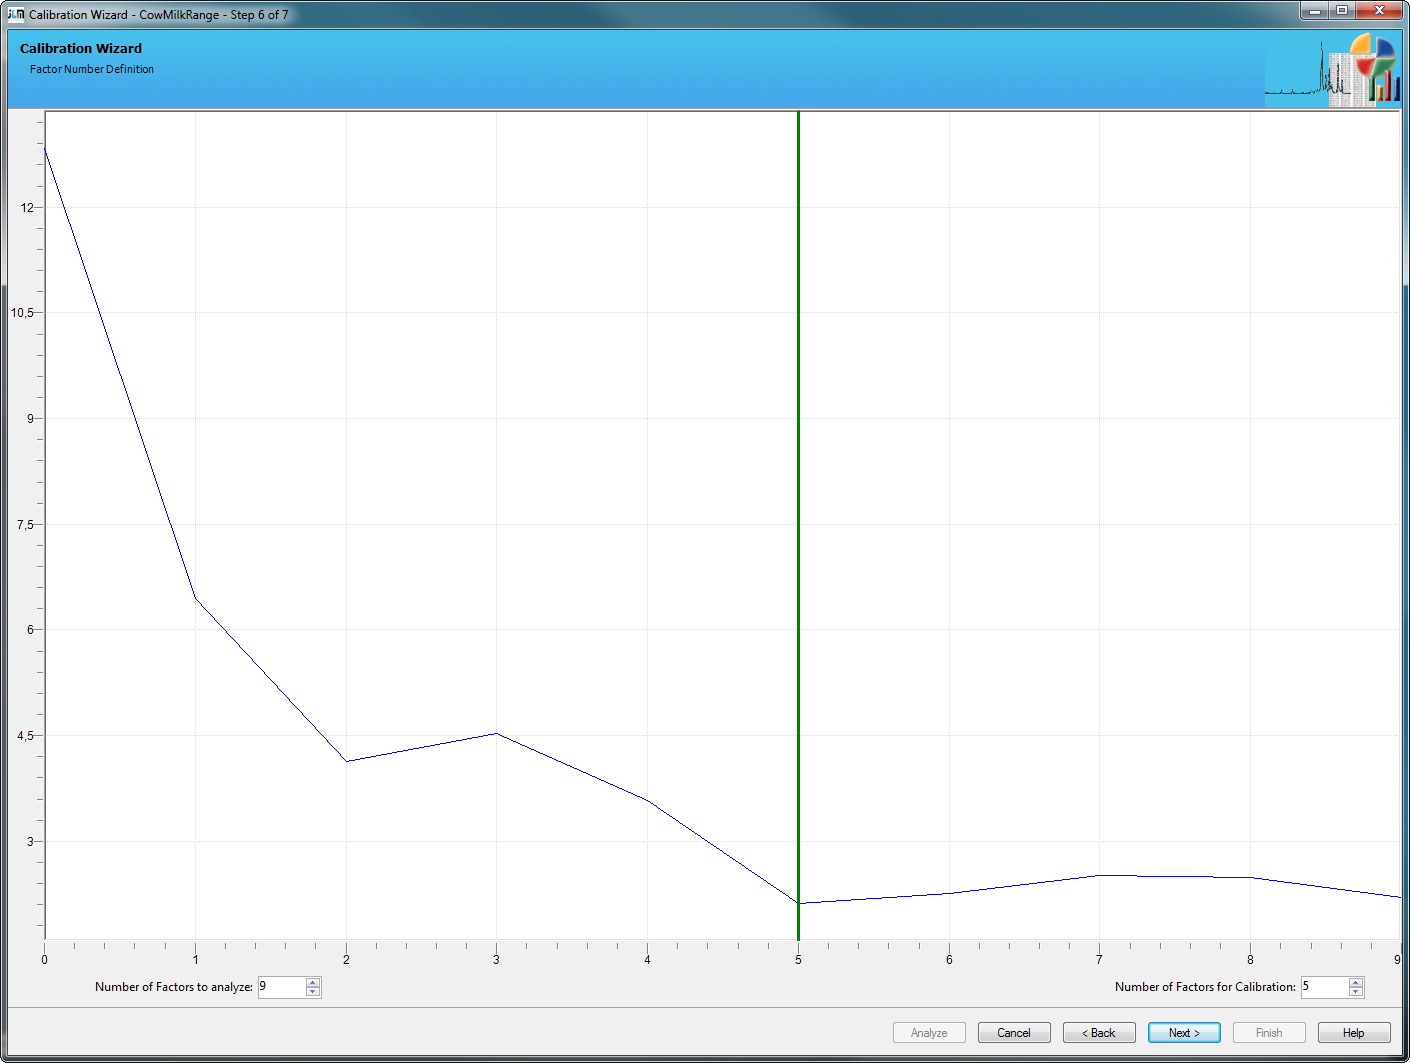
Task: Decrement Number of Factors for Calibration
Action: pos(1356,992)
